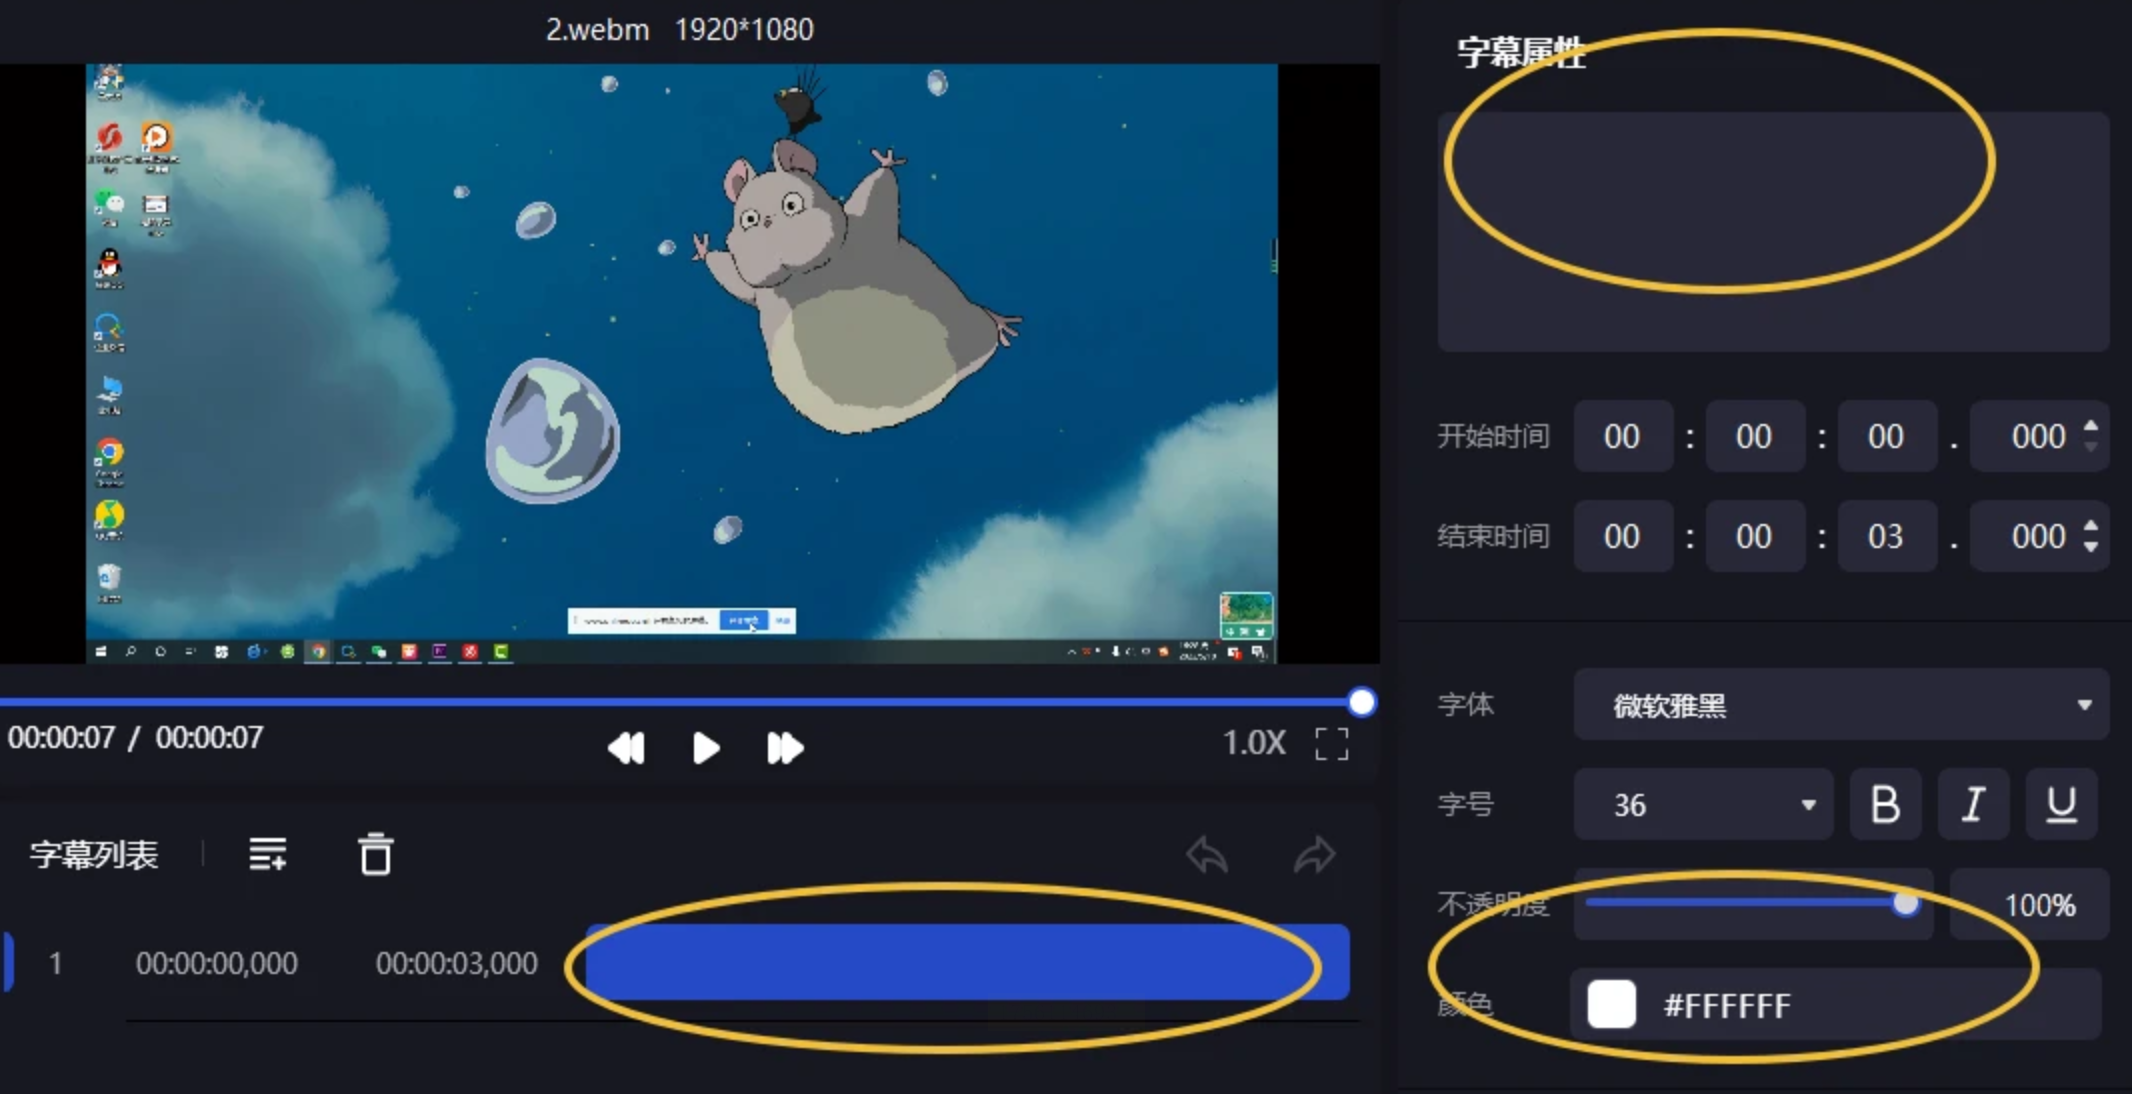Screen dimensions: 2132x1094
Task: Click the end time hours field
Action: pos(1622,536)
